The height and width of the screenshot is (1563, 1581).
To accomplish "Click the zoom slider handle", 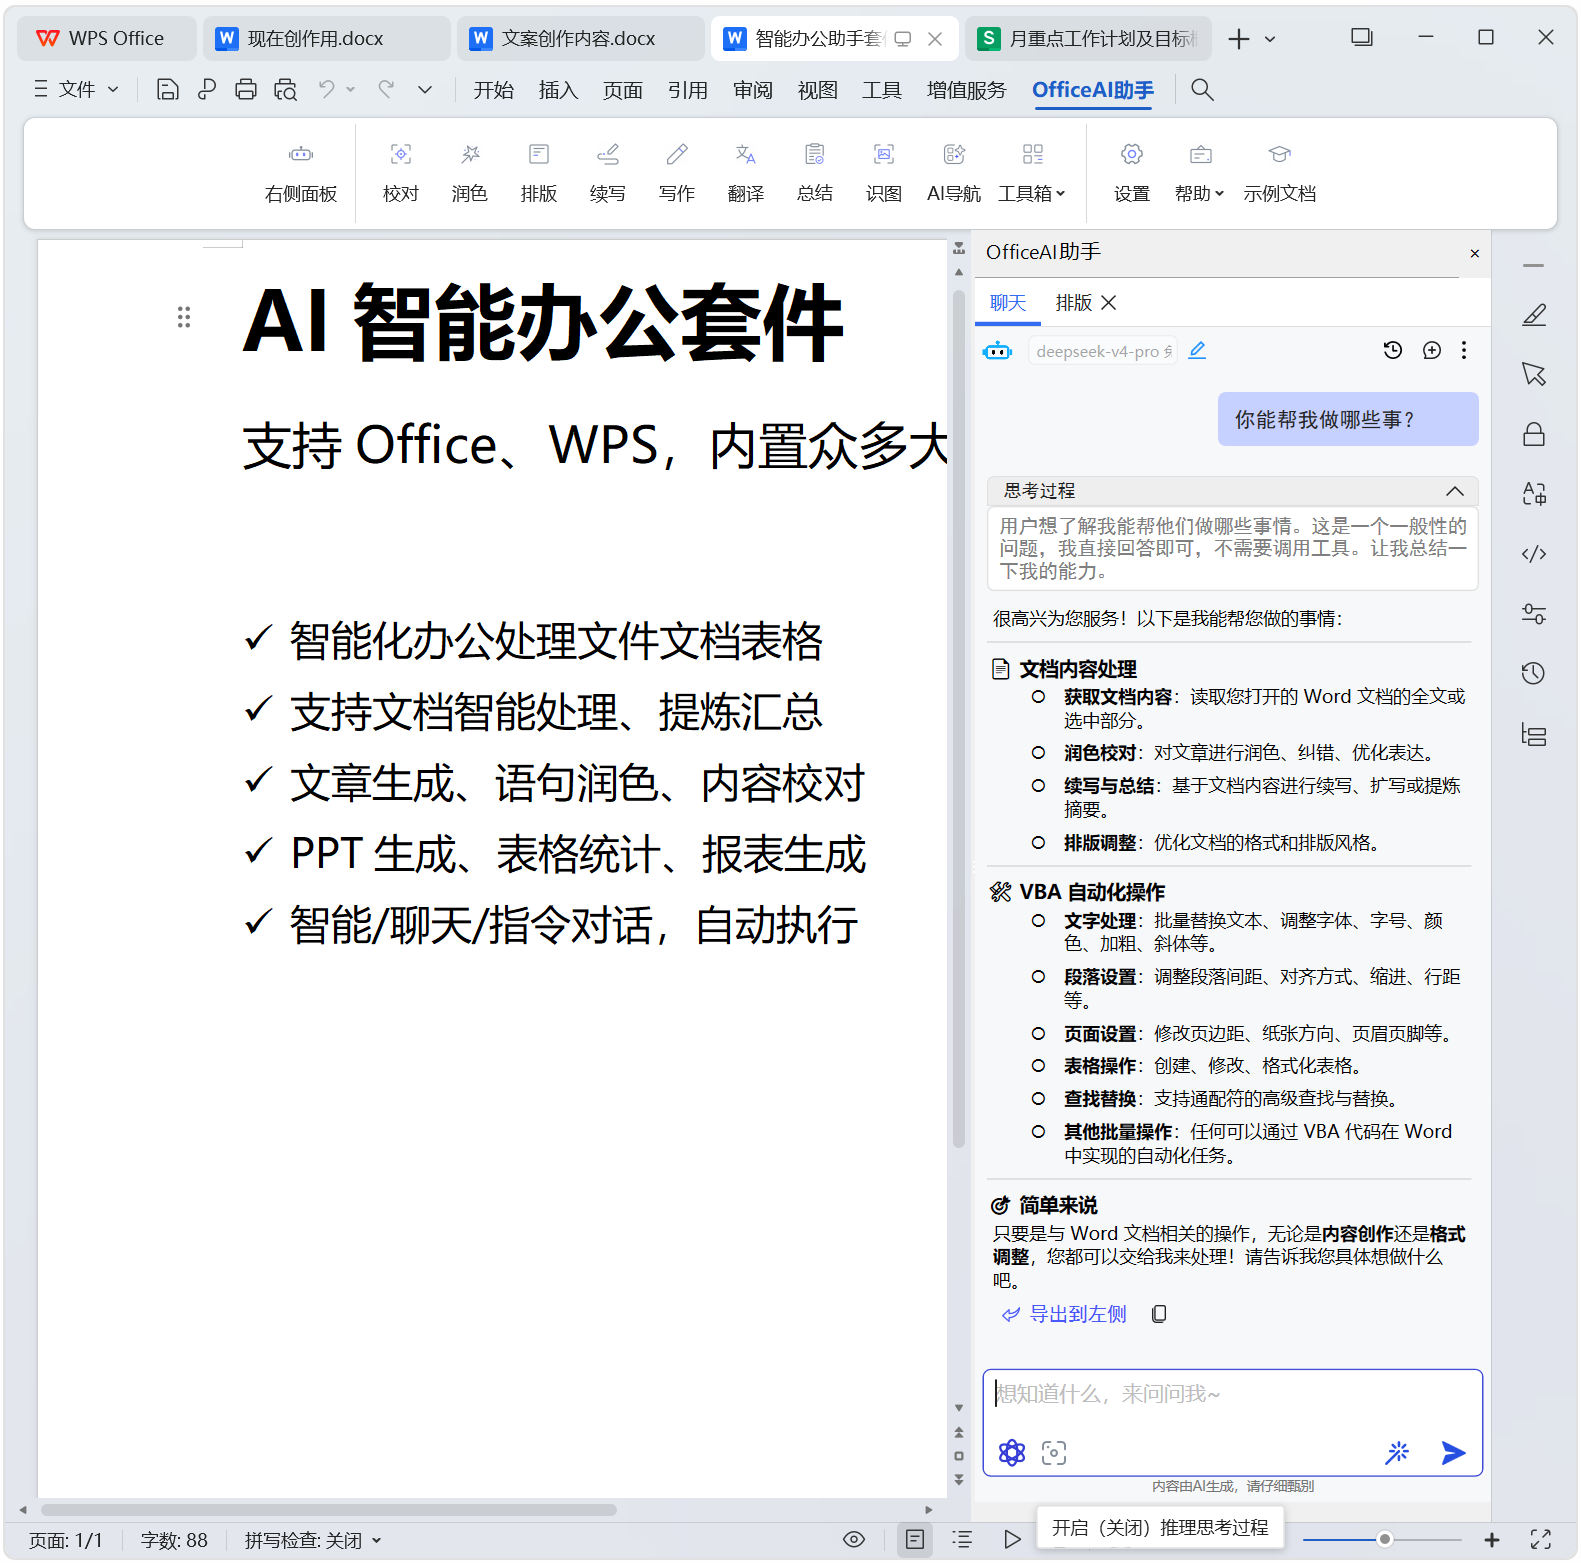I will pyautogui.click(x=1385, y=1539).
